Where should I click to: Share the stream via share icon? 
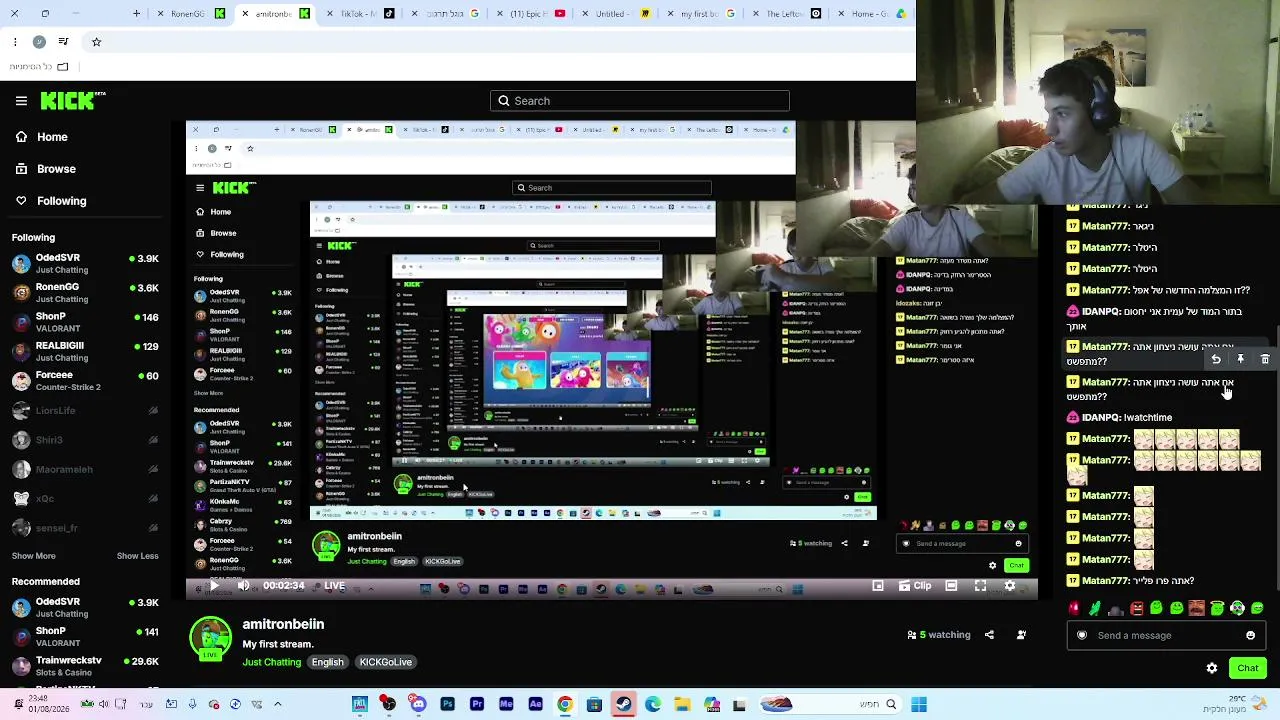tap(989, 635)
